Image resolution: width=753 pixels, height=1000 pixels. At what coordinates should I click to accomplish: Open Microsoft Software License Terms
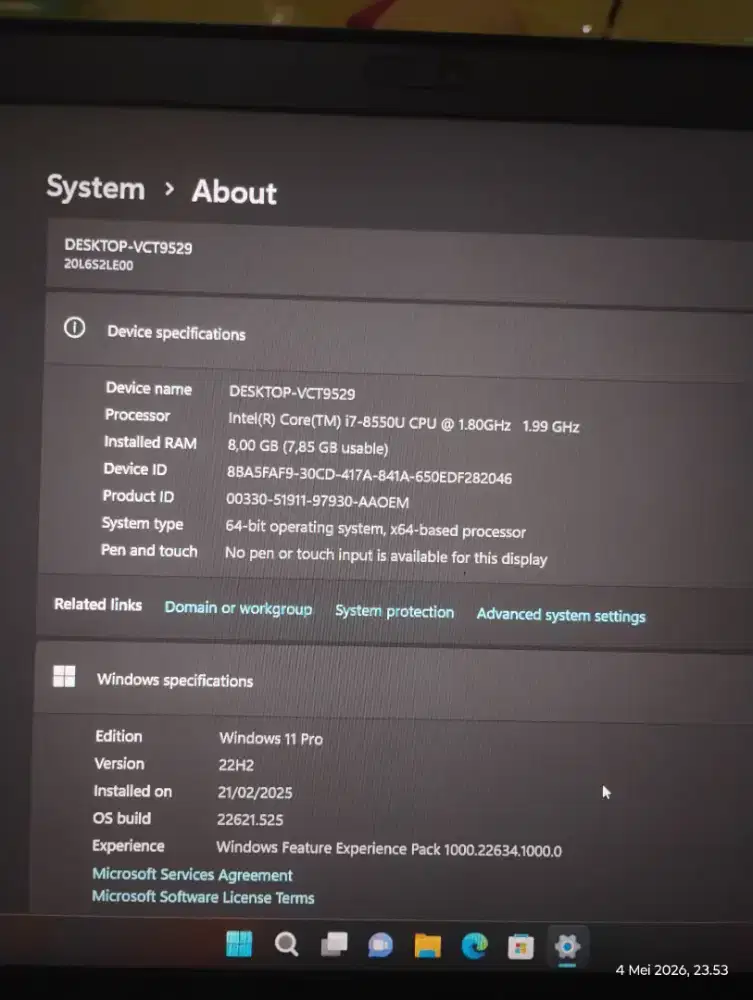pos(203,897)
